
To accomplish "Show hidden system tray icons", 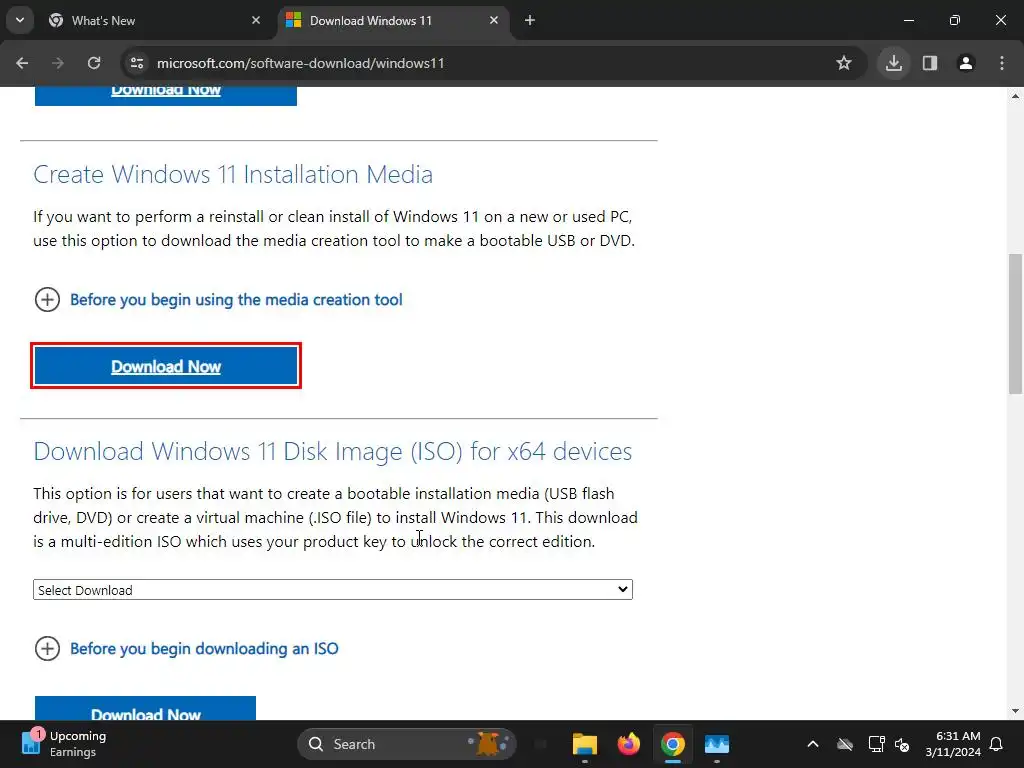I will point(813,744).
